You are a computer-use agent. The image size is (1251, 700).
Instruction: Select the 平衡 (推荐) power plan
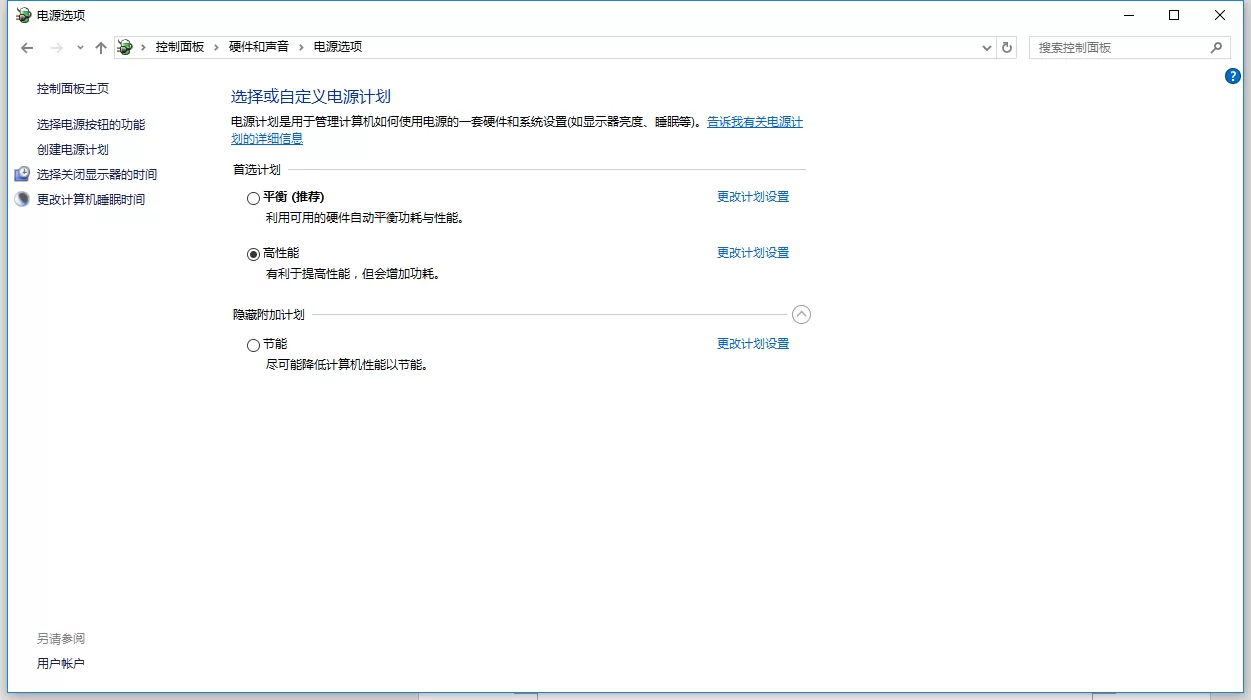point(253,197)
